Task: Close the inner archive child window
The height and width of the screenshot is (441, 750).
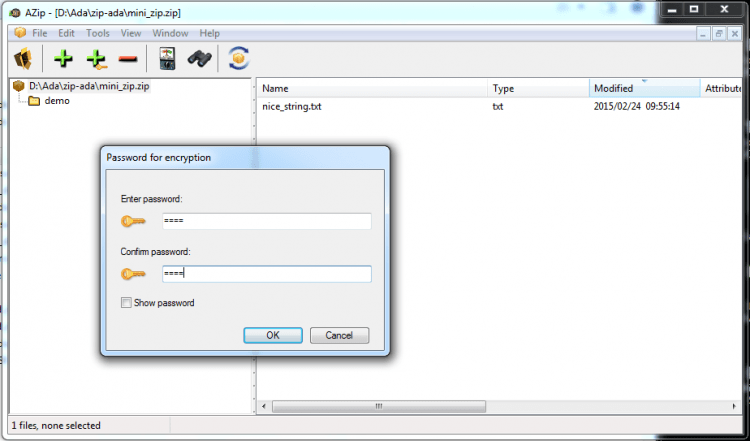Action: coord(734,33)
